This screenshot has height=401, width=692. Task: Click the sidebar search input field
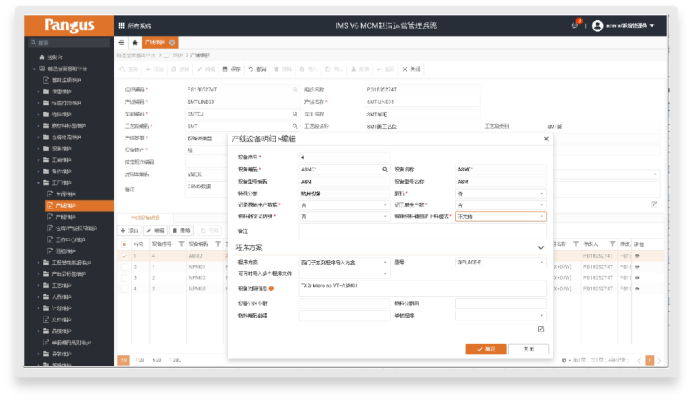click(68, 43)
